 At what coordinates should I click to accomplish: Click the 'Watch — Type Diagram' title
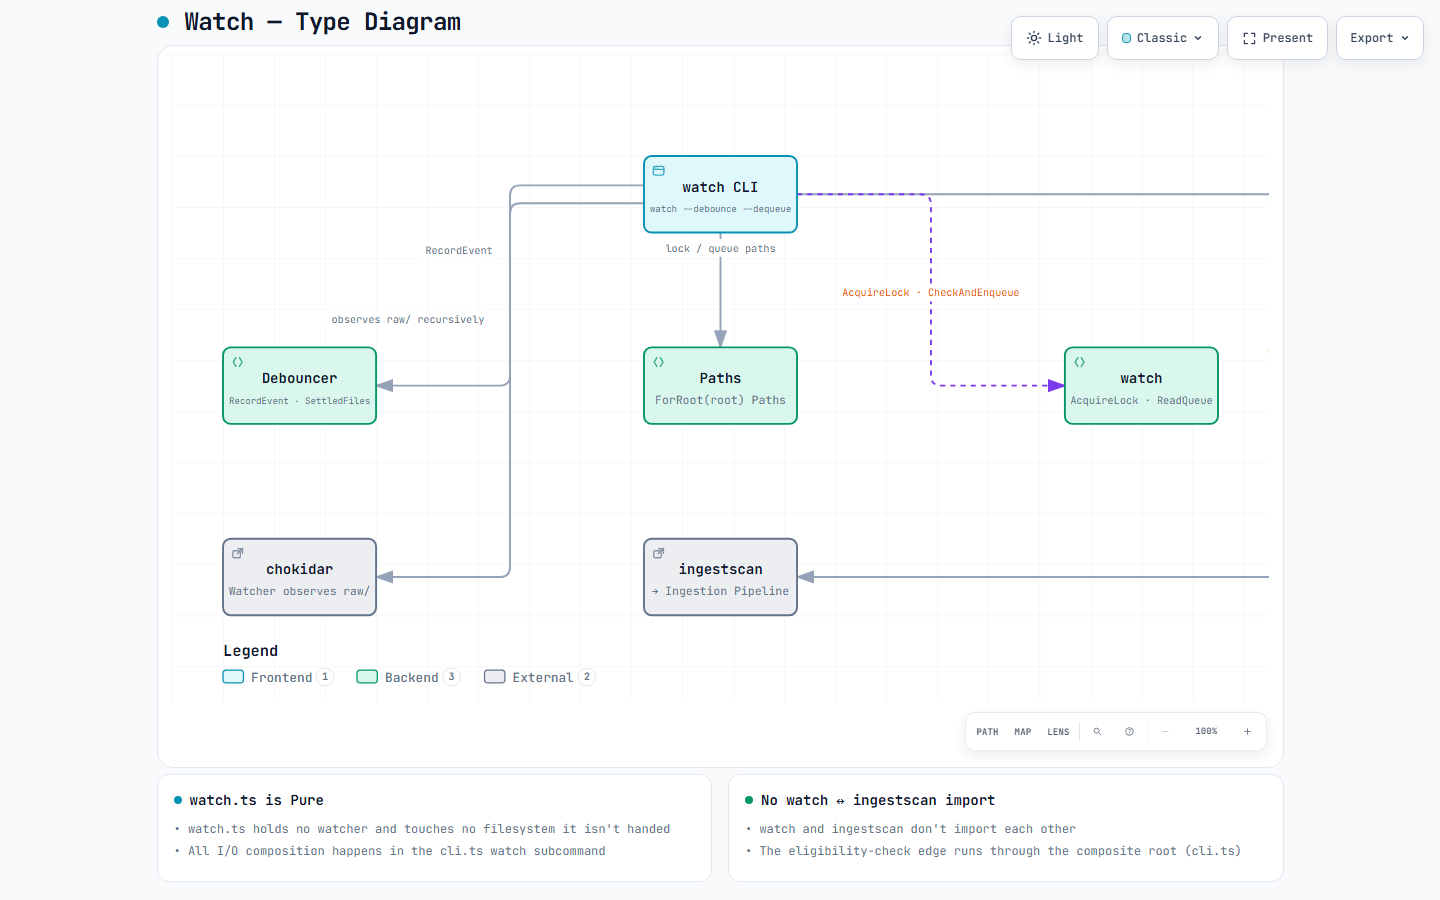322,22
